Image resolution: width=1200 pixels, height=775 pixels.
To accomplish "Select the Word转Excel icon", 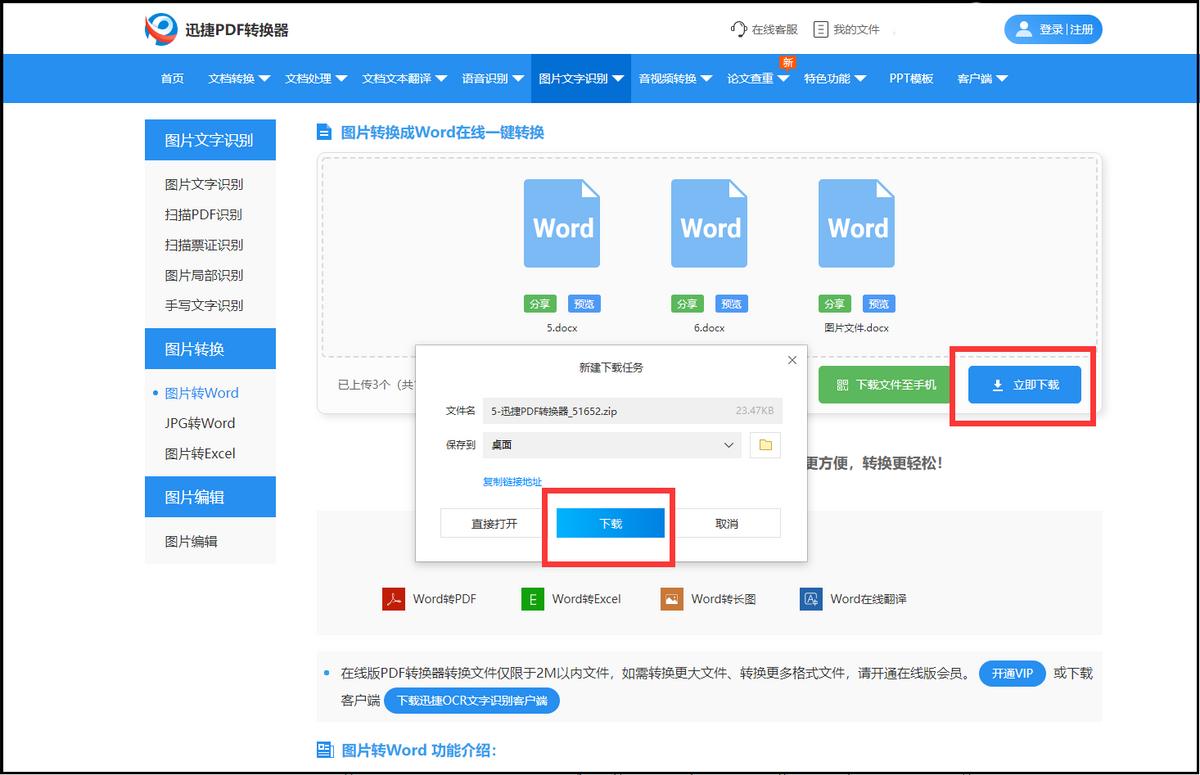I will click(x=531, y=598).
